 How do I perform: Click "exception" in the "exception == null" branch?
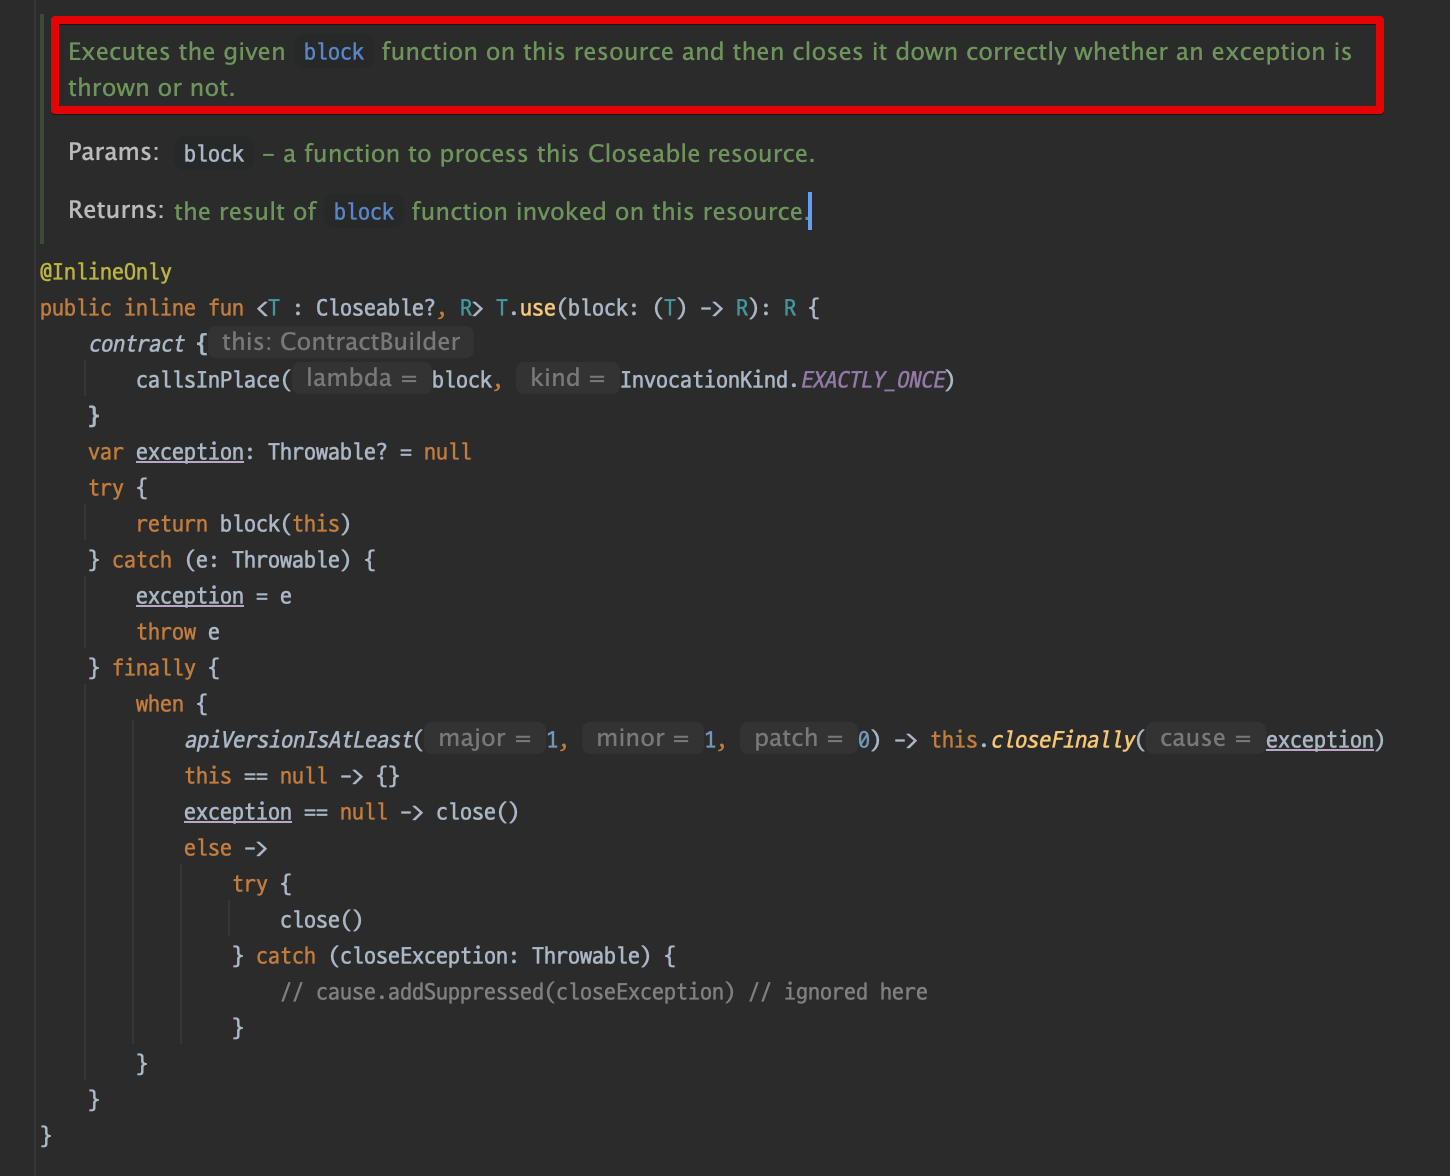pyautogui.click(x=238, y=812)
